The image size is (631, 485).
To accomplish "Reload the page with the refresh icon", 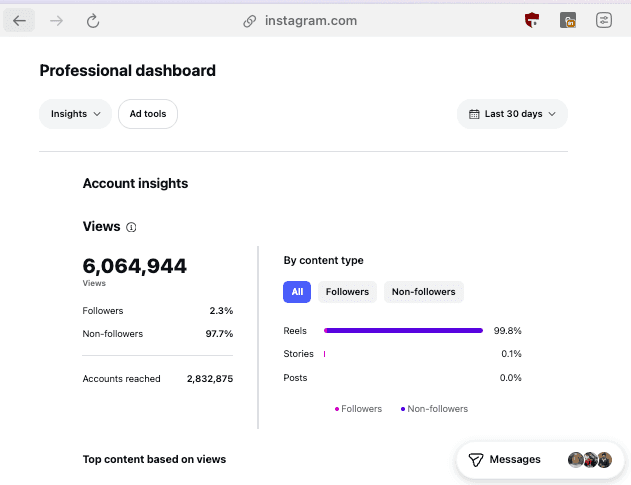I will 93,21.
